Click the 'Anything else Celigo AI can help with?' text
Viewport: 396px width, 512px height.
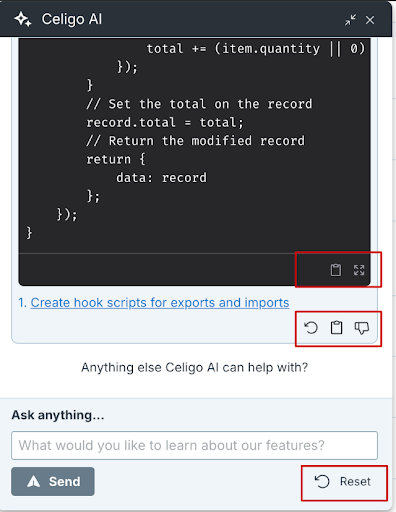point(194,367)
